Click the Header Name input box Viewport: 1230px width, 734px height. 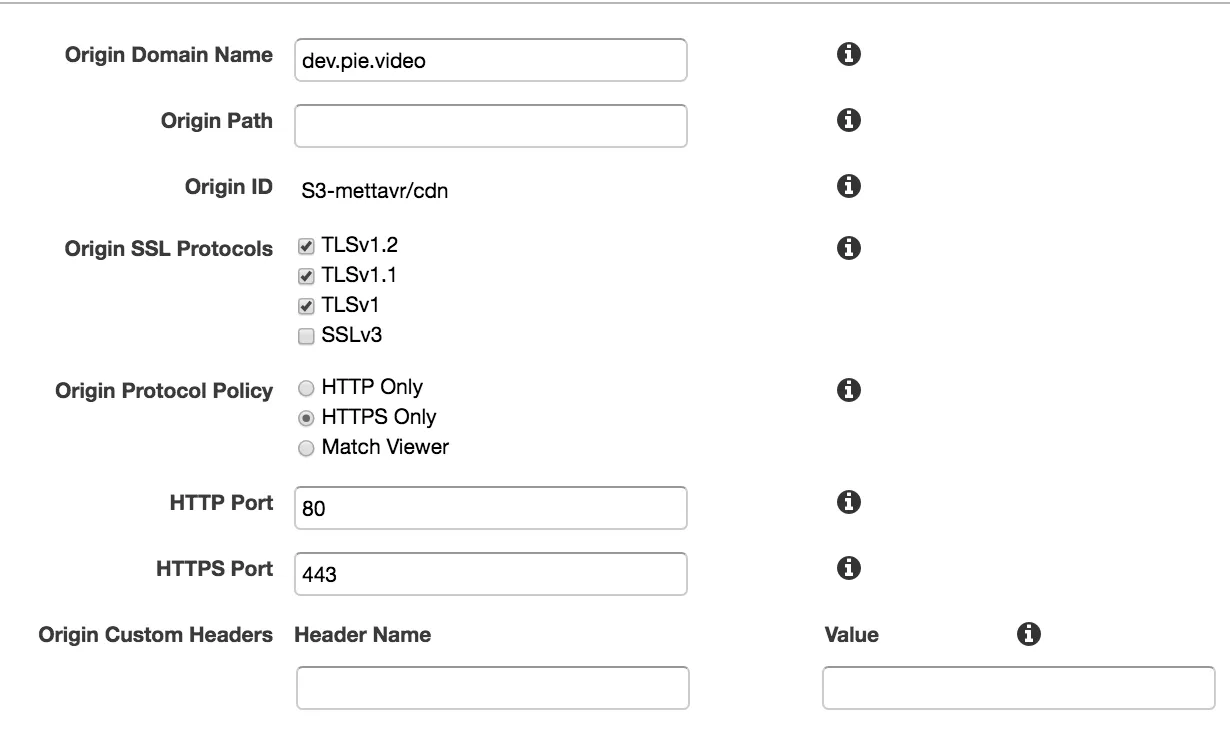coord(492,688)
